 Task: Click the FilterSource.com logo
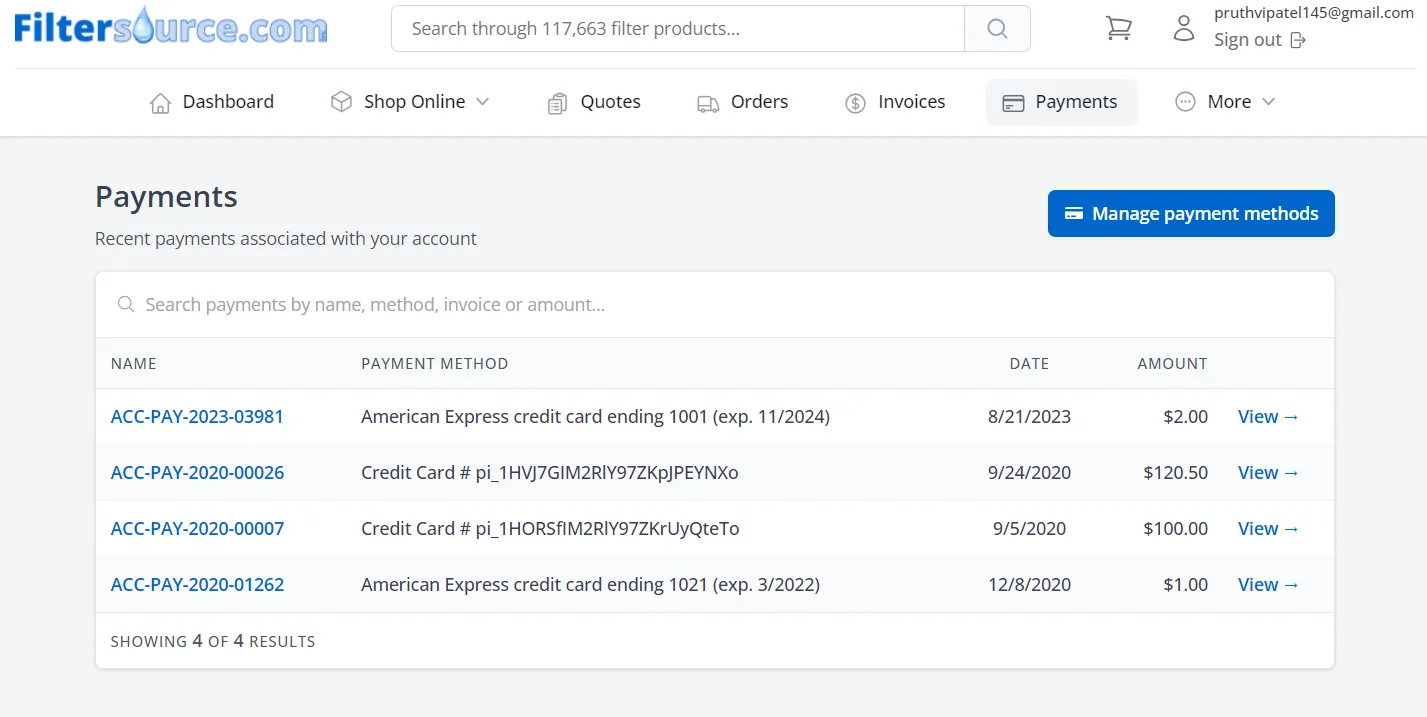pyautogui.click(x=170, y=26)
